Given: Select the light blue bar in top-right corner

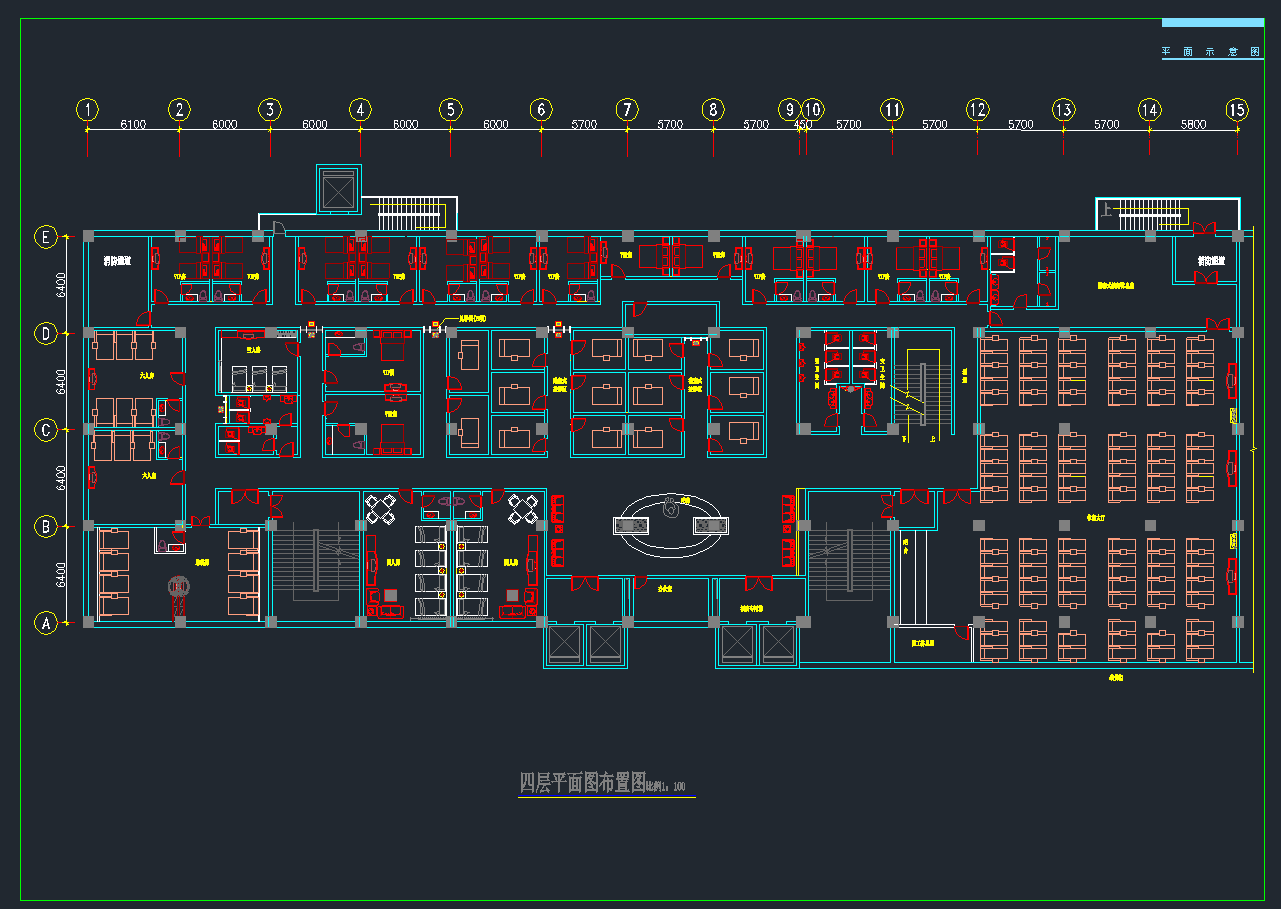Looking at the screenshot, I should [x=1212, y=23].
